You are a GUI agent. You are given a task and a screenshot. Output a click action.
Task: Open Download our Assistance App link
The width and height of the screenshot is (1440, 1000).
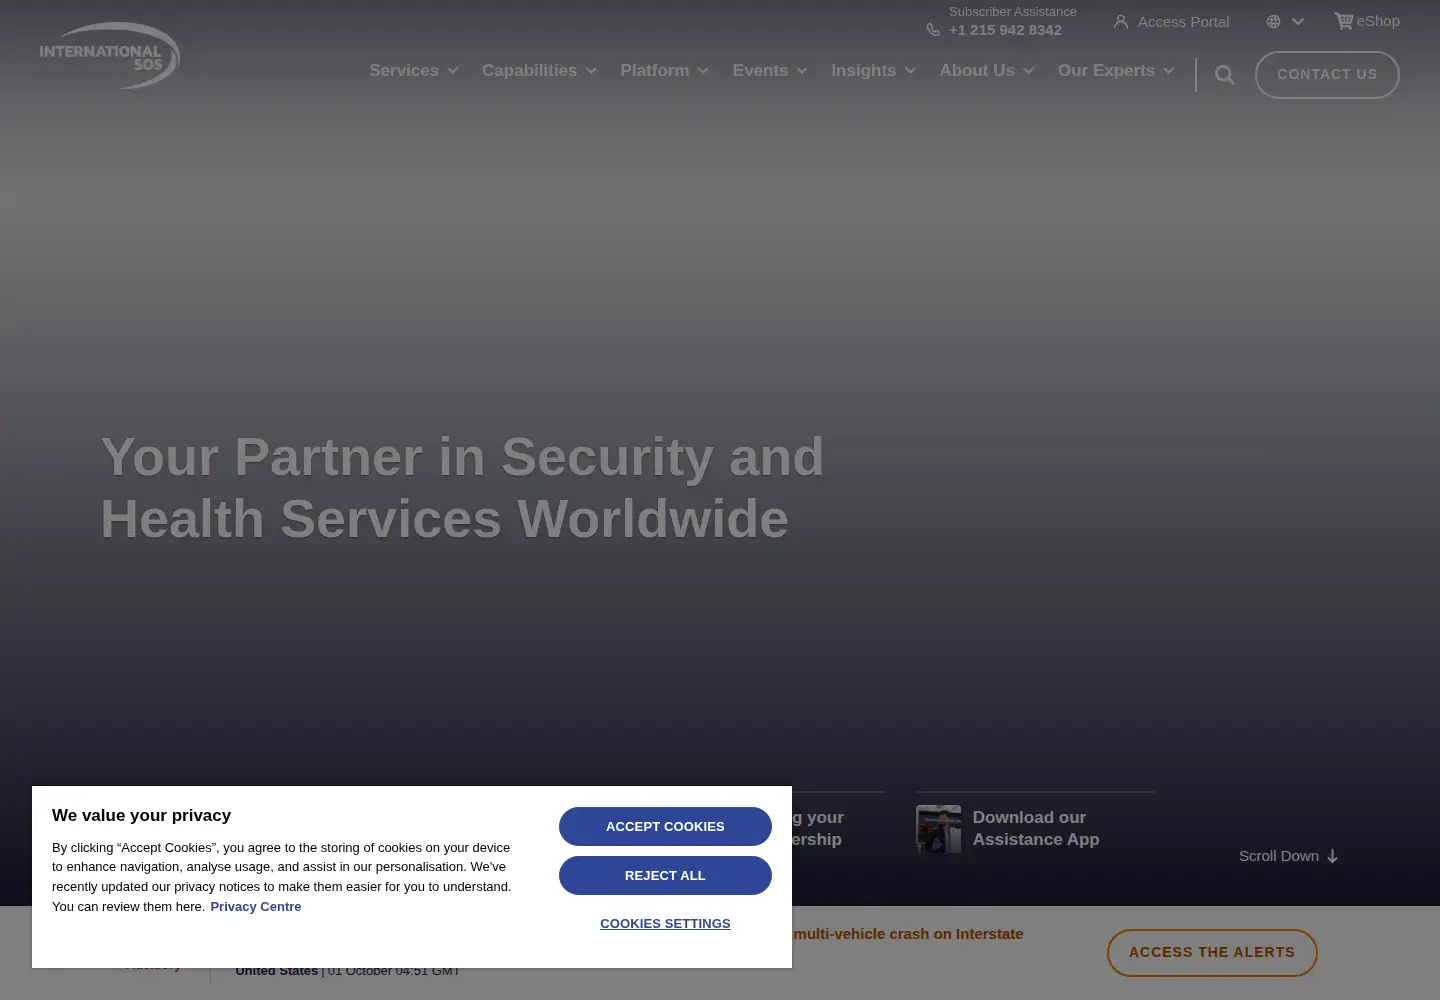[1036, 829]
